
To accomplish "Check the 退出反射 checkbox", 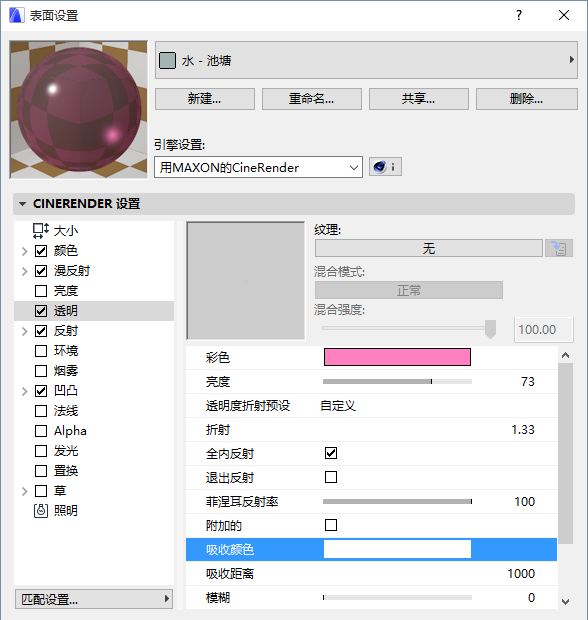I will coord(331,477).
